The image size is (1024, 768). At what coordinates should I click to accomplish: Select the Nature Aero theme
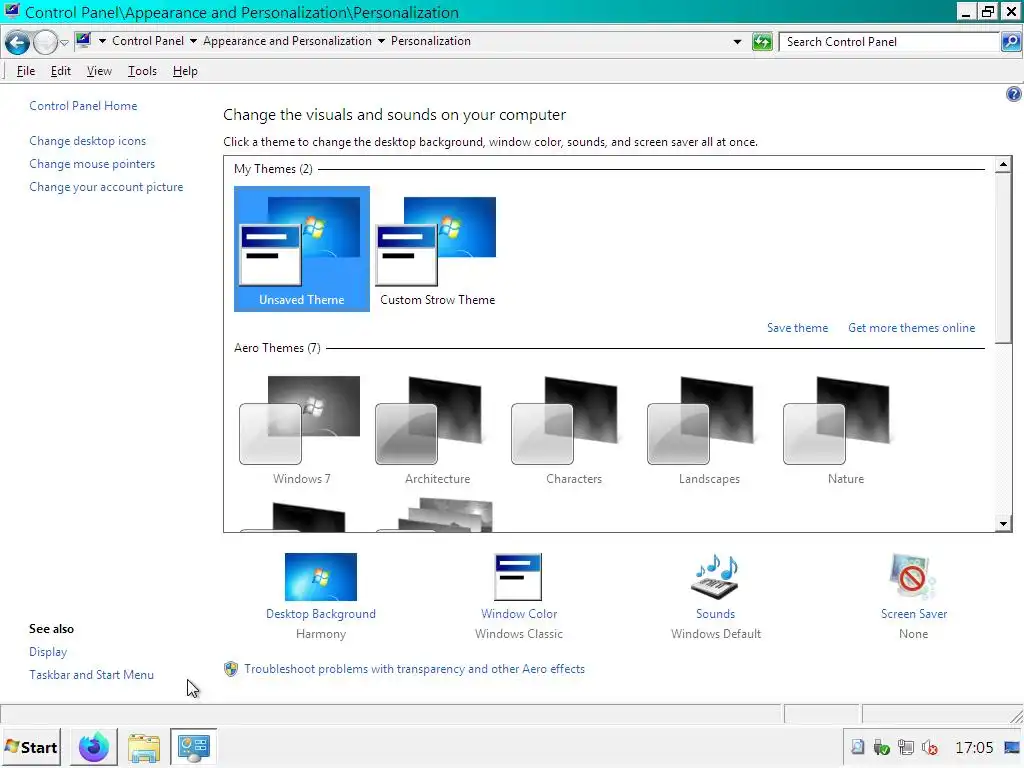(x=846, y=429)
